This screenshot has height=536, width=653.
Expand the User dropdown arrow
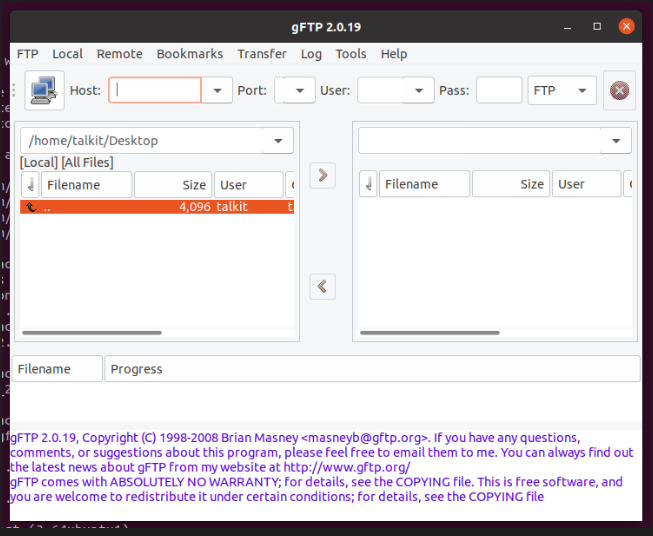(x=419, y=90)
